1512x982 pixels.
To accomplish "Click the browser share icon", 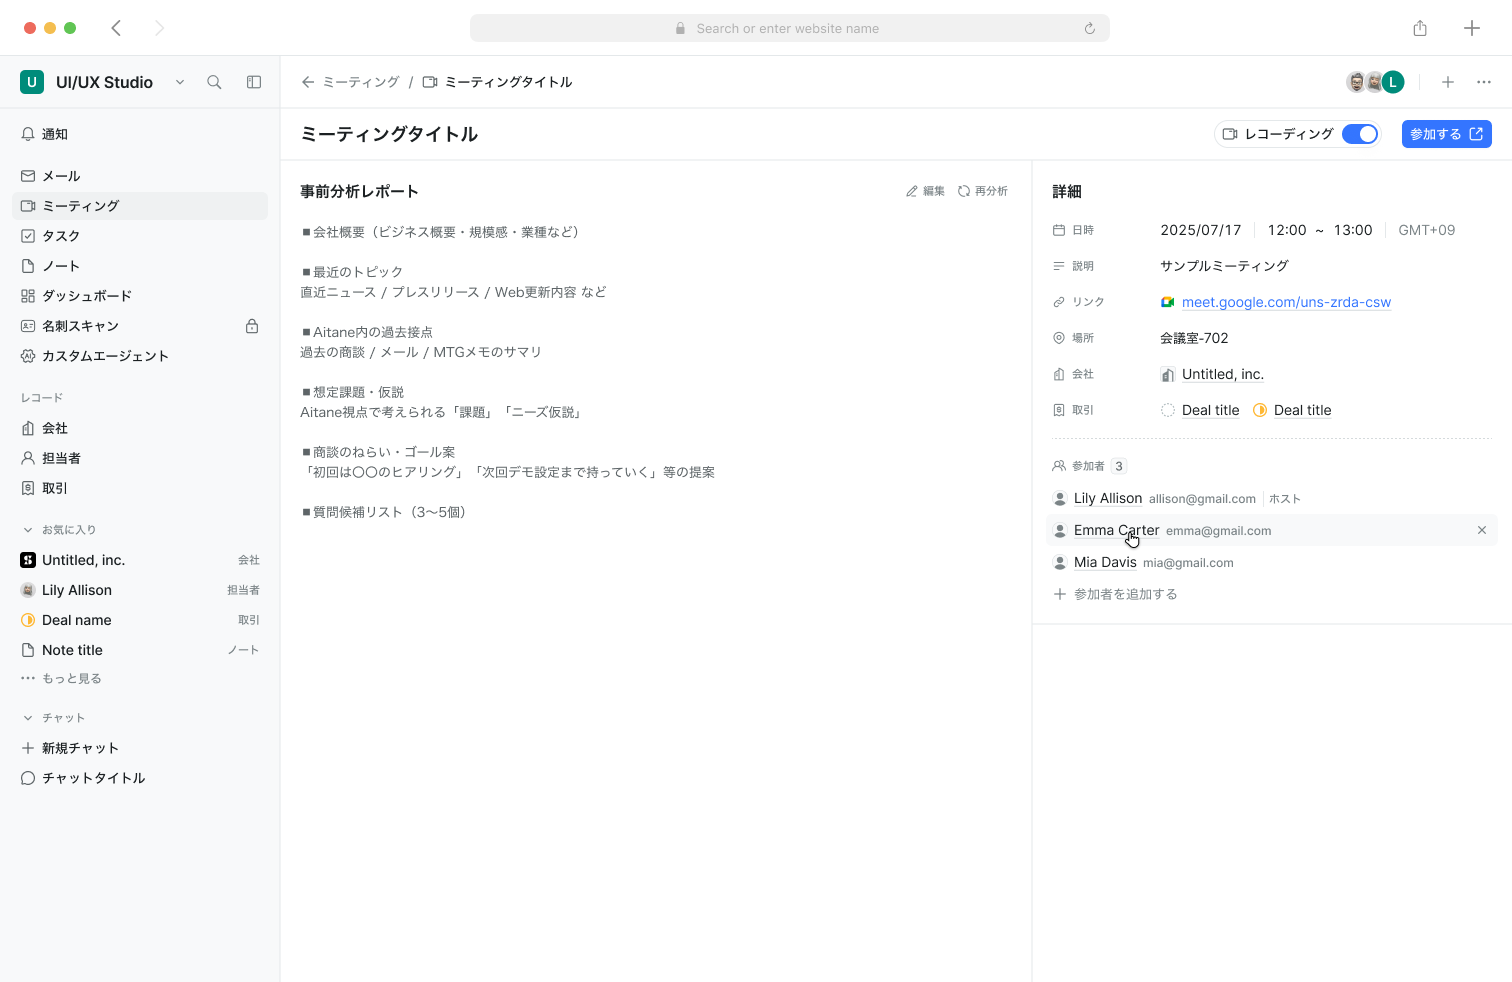I will click(x=1420, y=28).
